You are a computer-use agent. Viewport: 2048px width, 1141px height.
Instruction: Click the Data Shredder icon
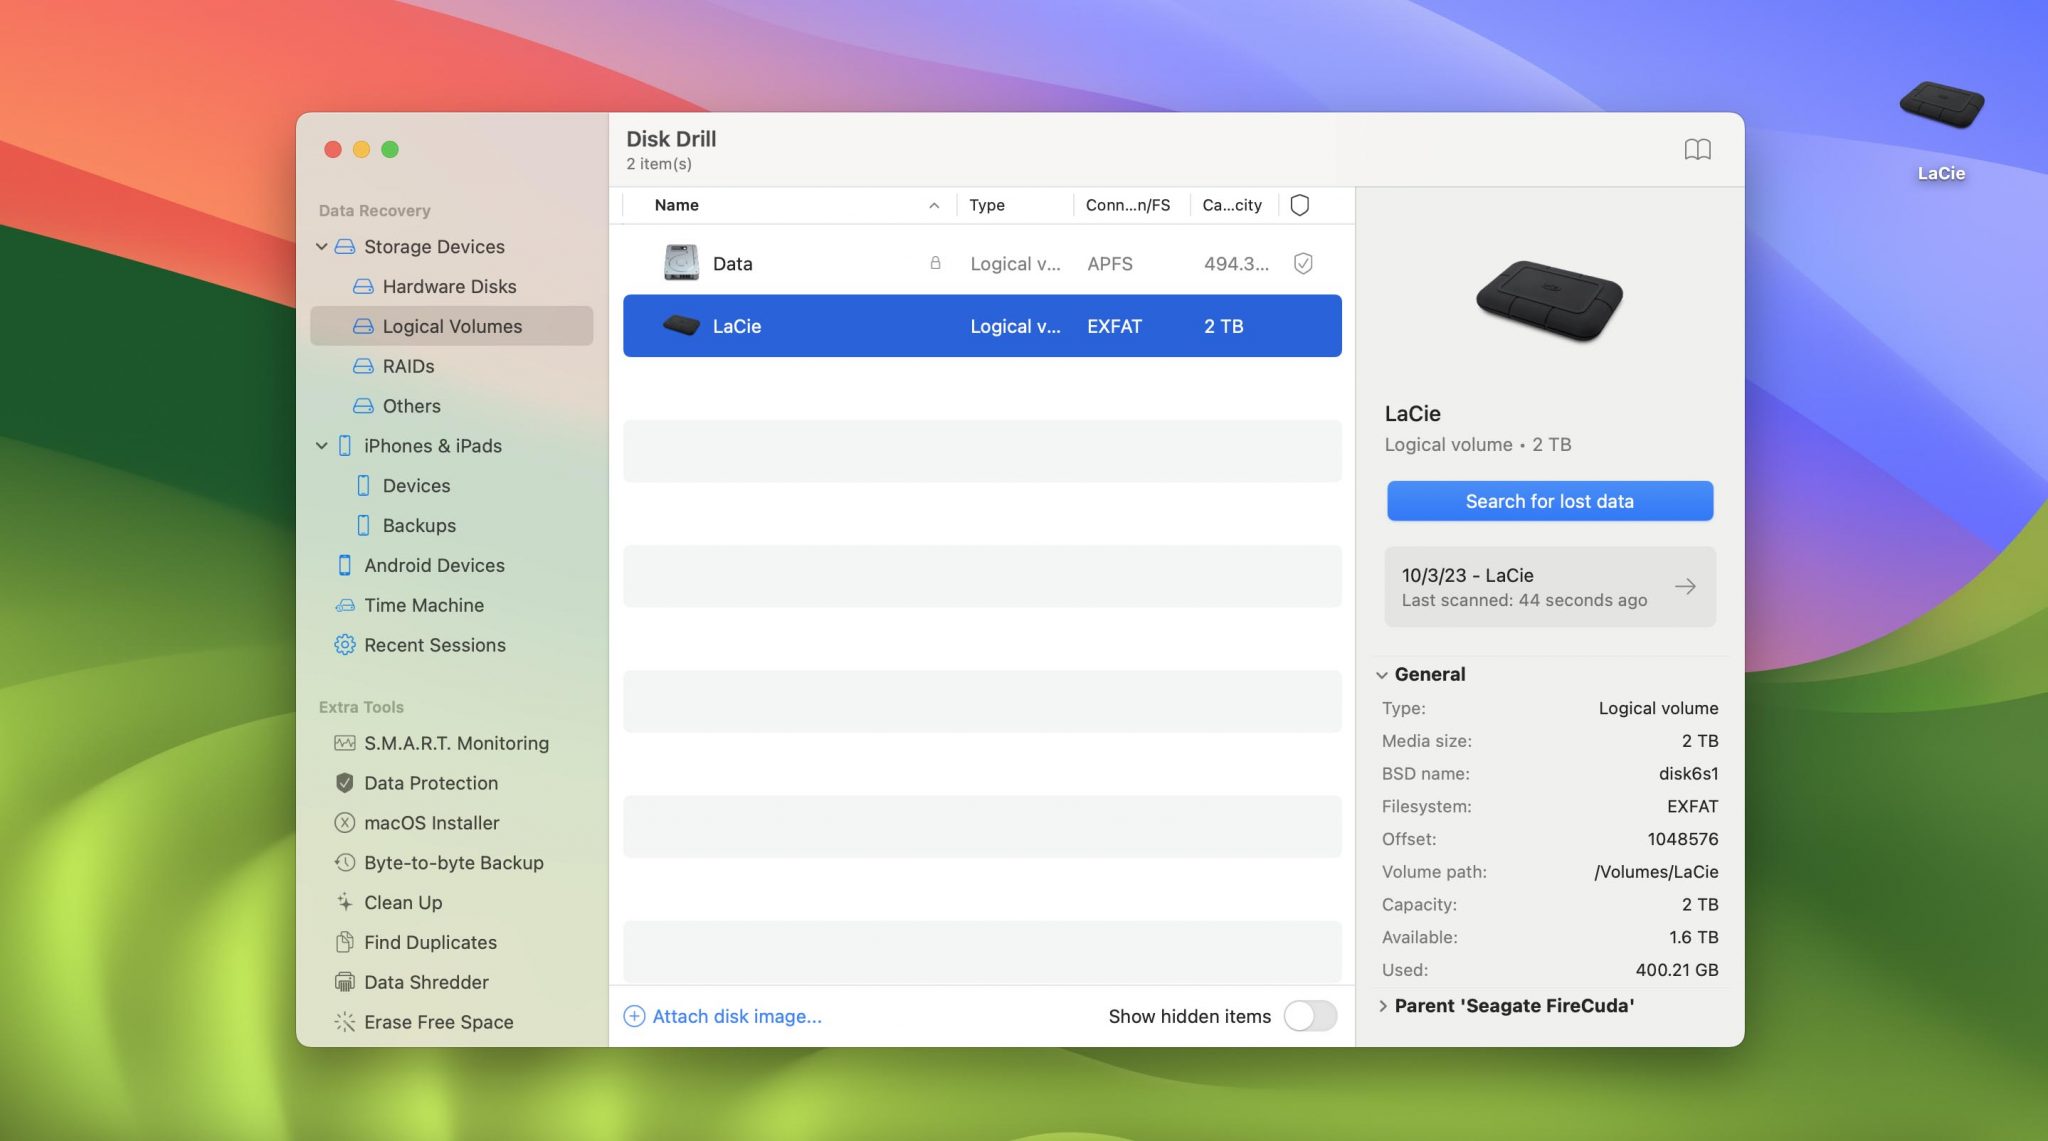(345, 982)
